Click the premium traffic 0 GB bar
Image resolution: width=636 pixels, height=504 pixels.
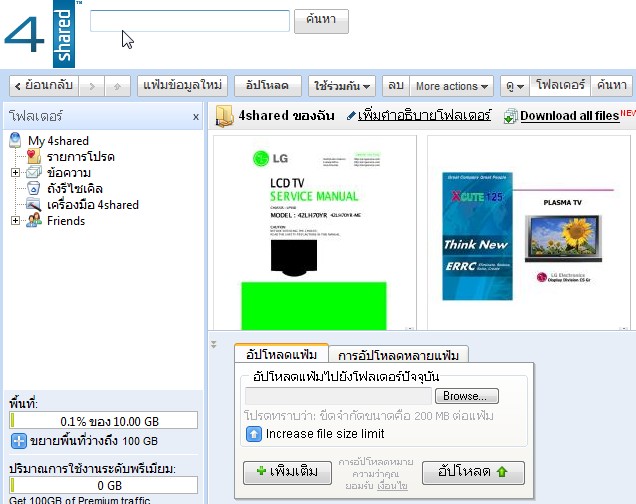pyautogui.click(x=103, y=485)
